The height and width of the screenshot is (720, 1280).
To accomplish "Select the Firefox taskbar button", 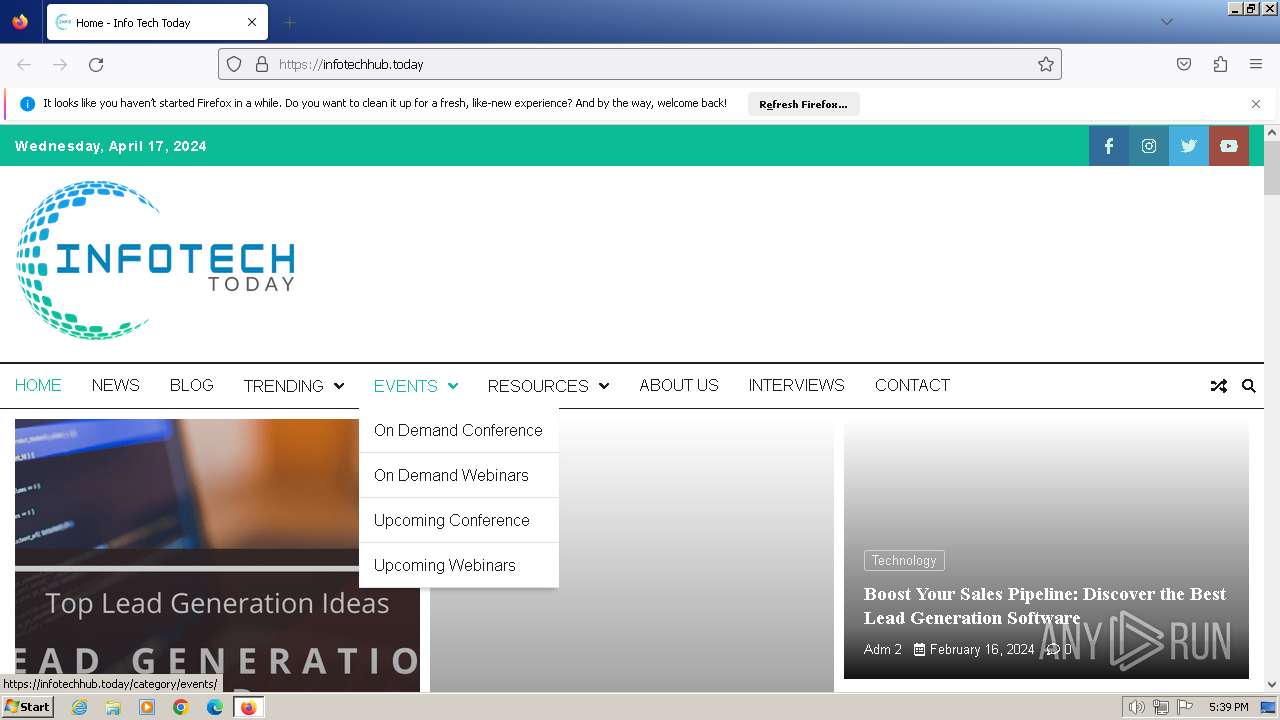I will pos(248,707).
